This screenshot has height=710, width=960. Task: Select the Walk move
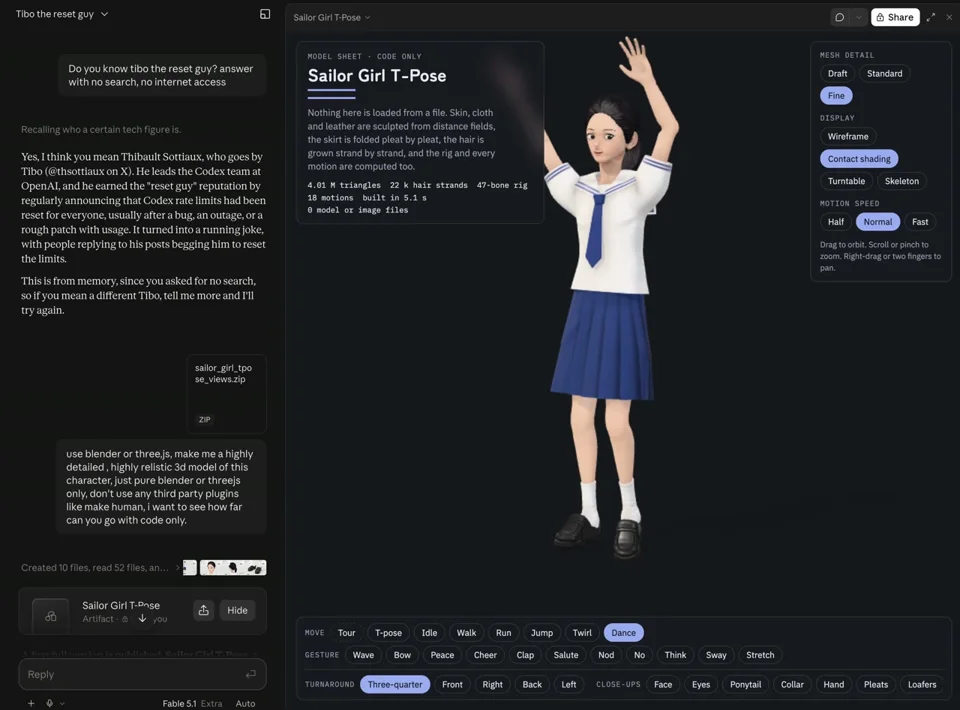(466, 633)
